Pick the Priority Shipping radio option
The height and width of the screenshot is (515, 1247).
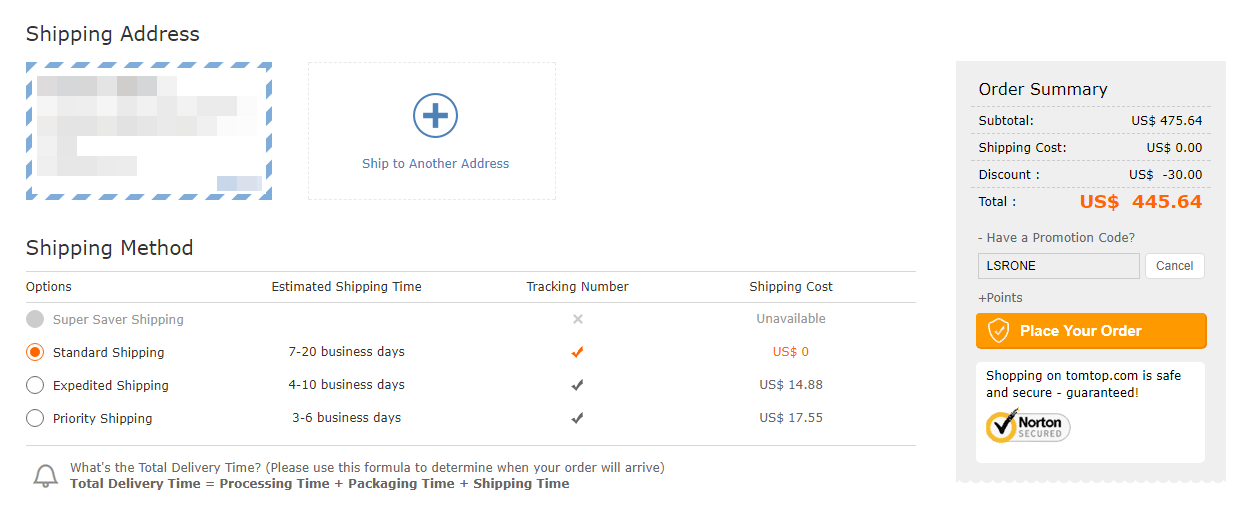(35, 418)
